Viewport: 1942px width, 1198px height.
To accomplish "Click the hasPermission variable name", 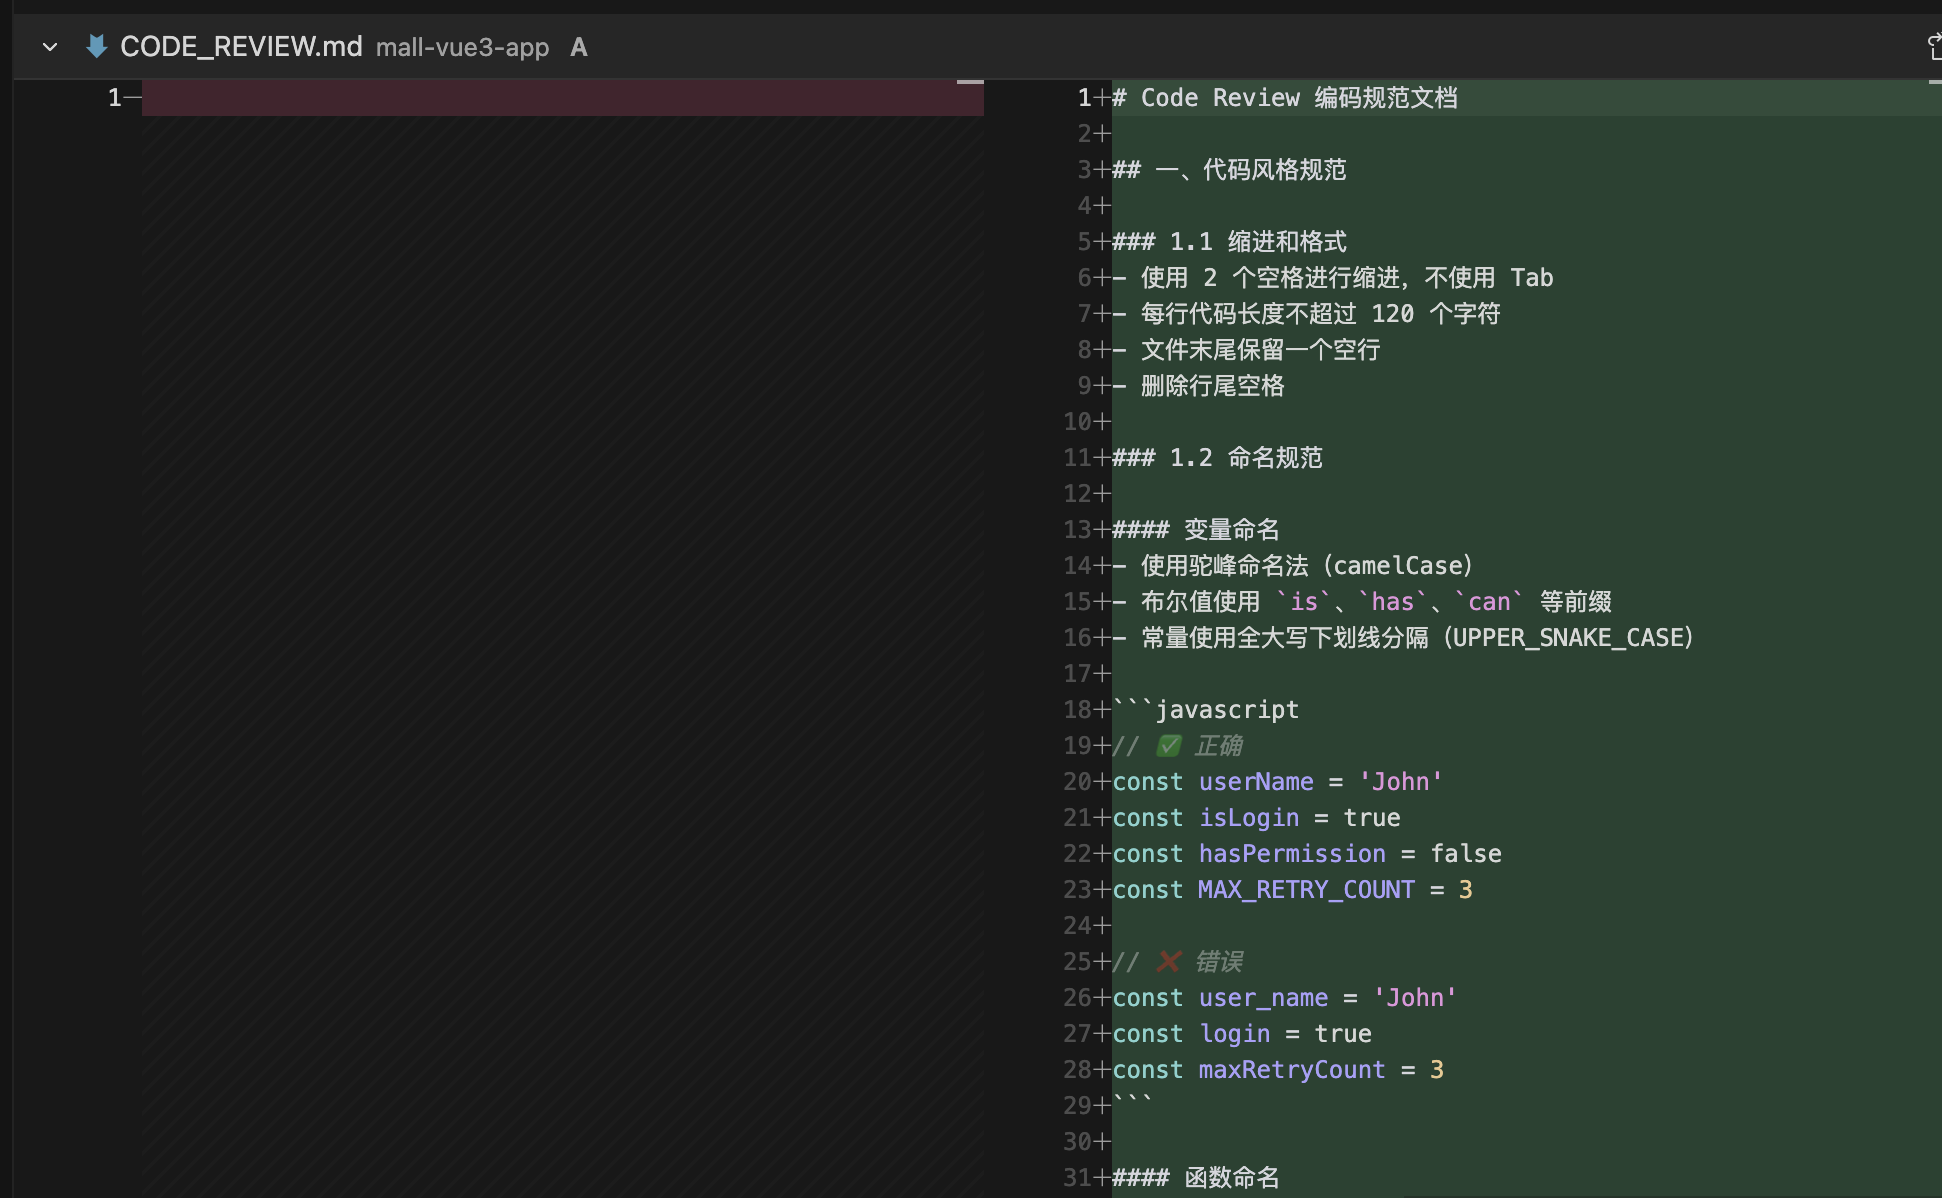I will (1292, 854).
